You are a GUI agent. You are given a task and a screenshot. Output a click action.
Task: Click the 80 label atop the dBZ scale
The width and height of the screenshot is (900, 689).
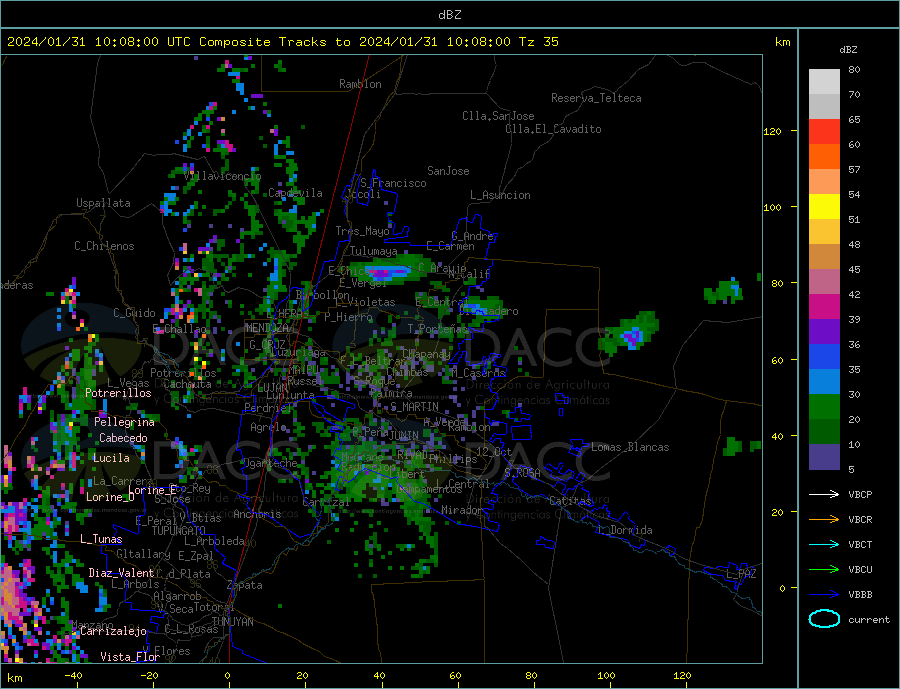[855, 69]
